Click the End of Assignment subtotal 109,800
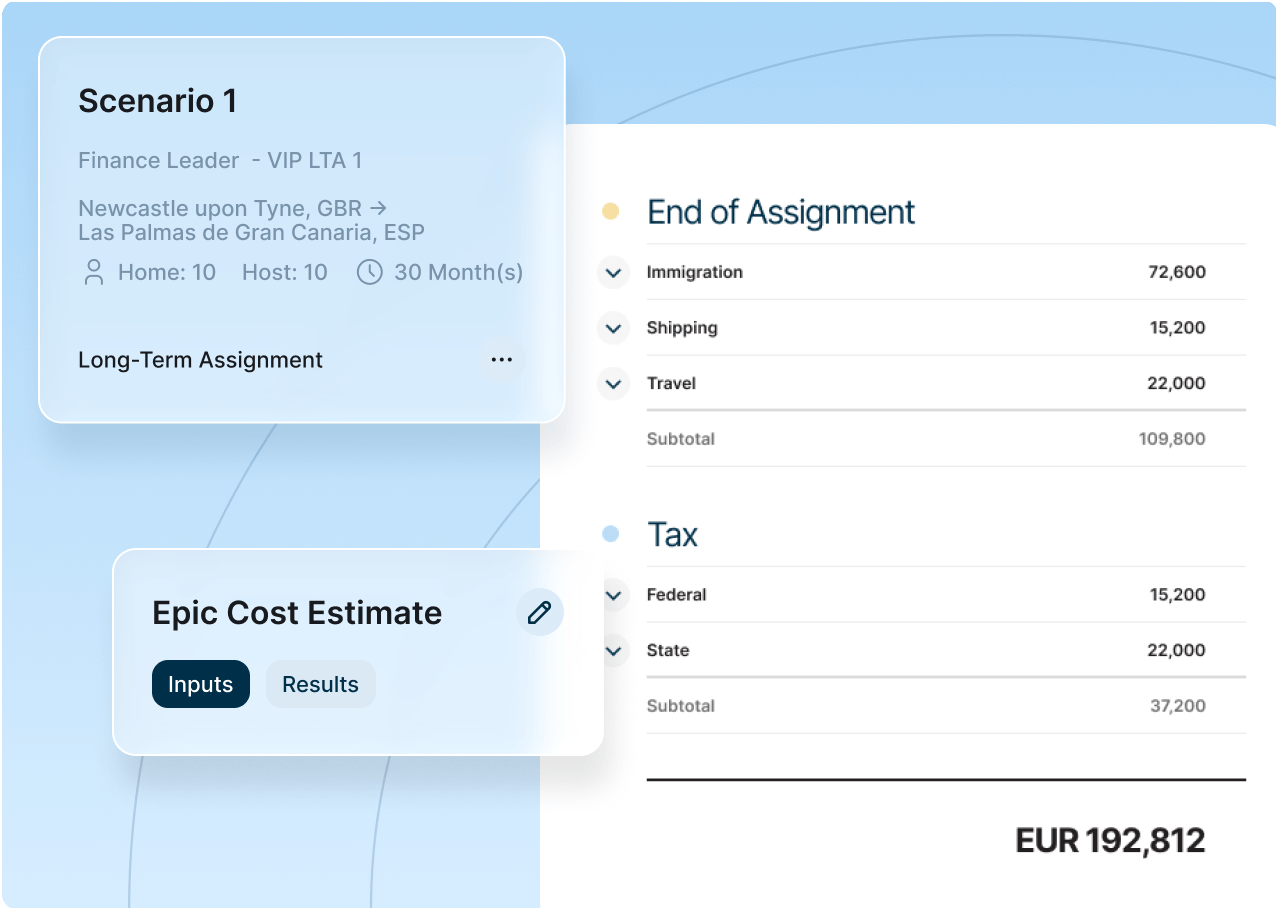Viewport: 1276px width, 908px height. 1172,439
